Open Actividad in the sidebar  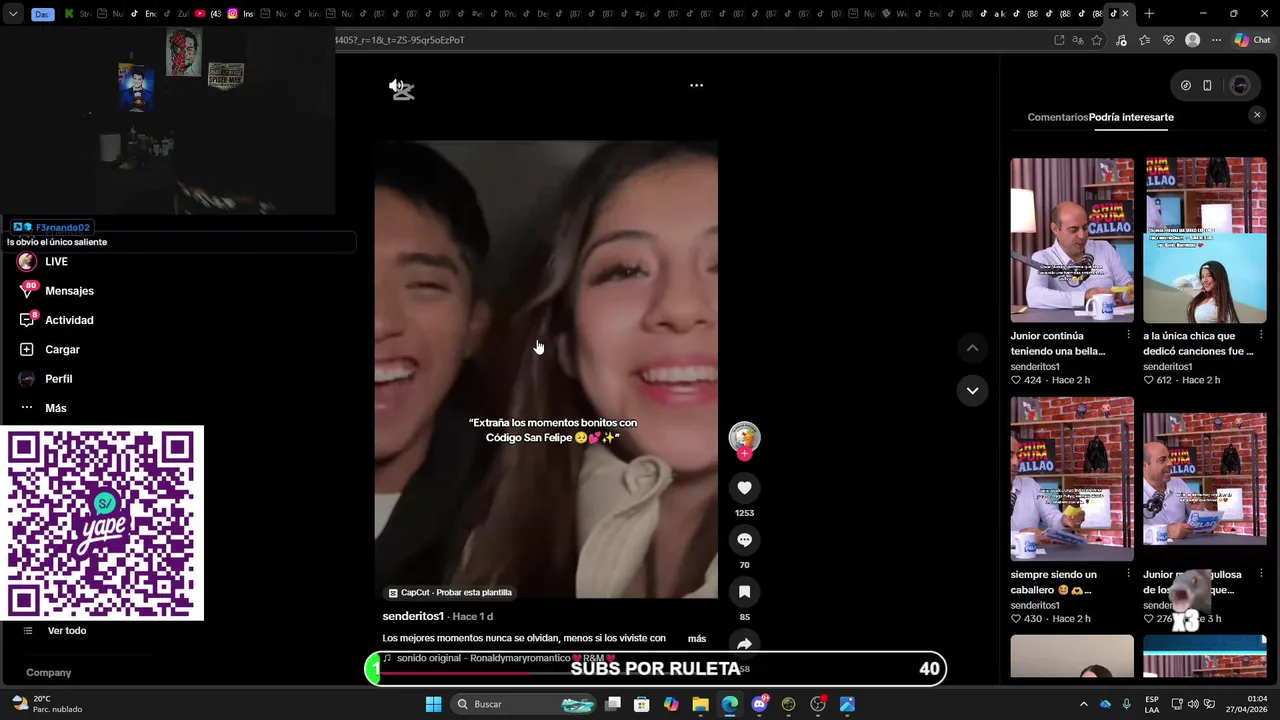[69, 320]
